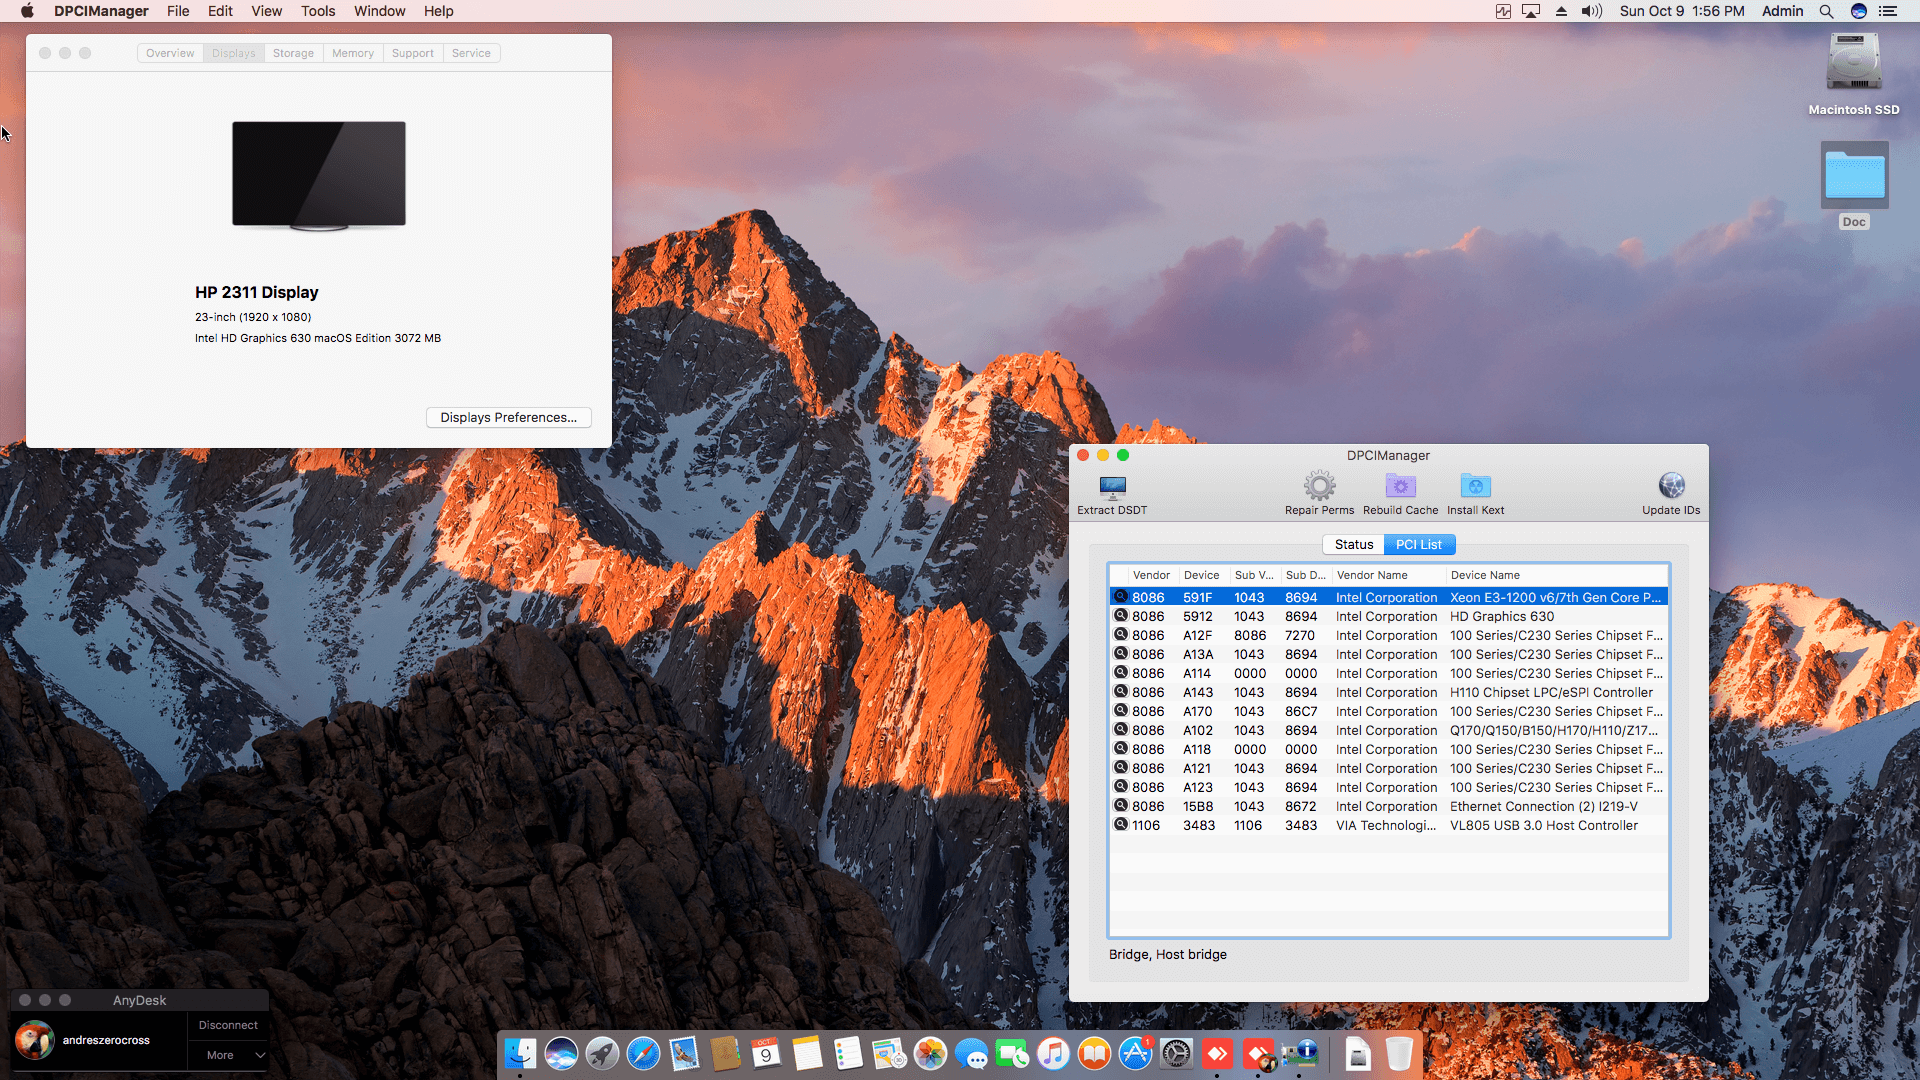Select the Xeon E3-1200 v6/7th Gen row
The width and height of the screenshot is (1920, 1080).
pyautogui.click(x=1388, y=597)
